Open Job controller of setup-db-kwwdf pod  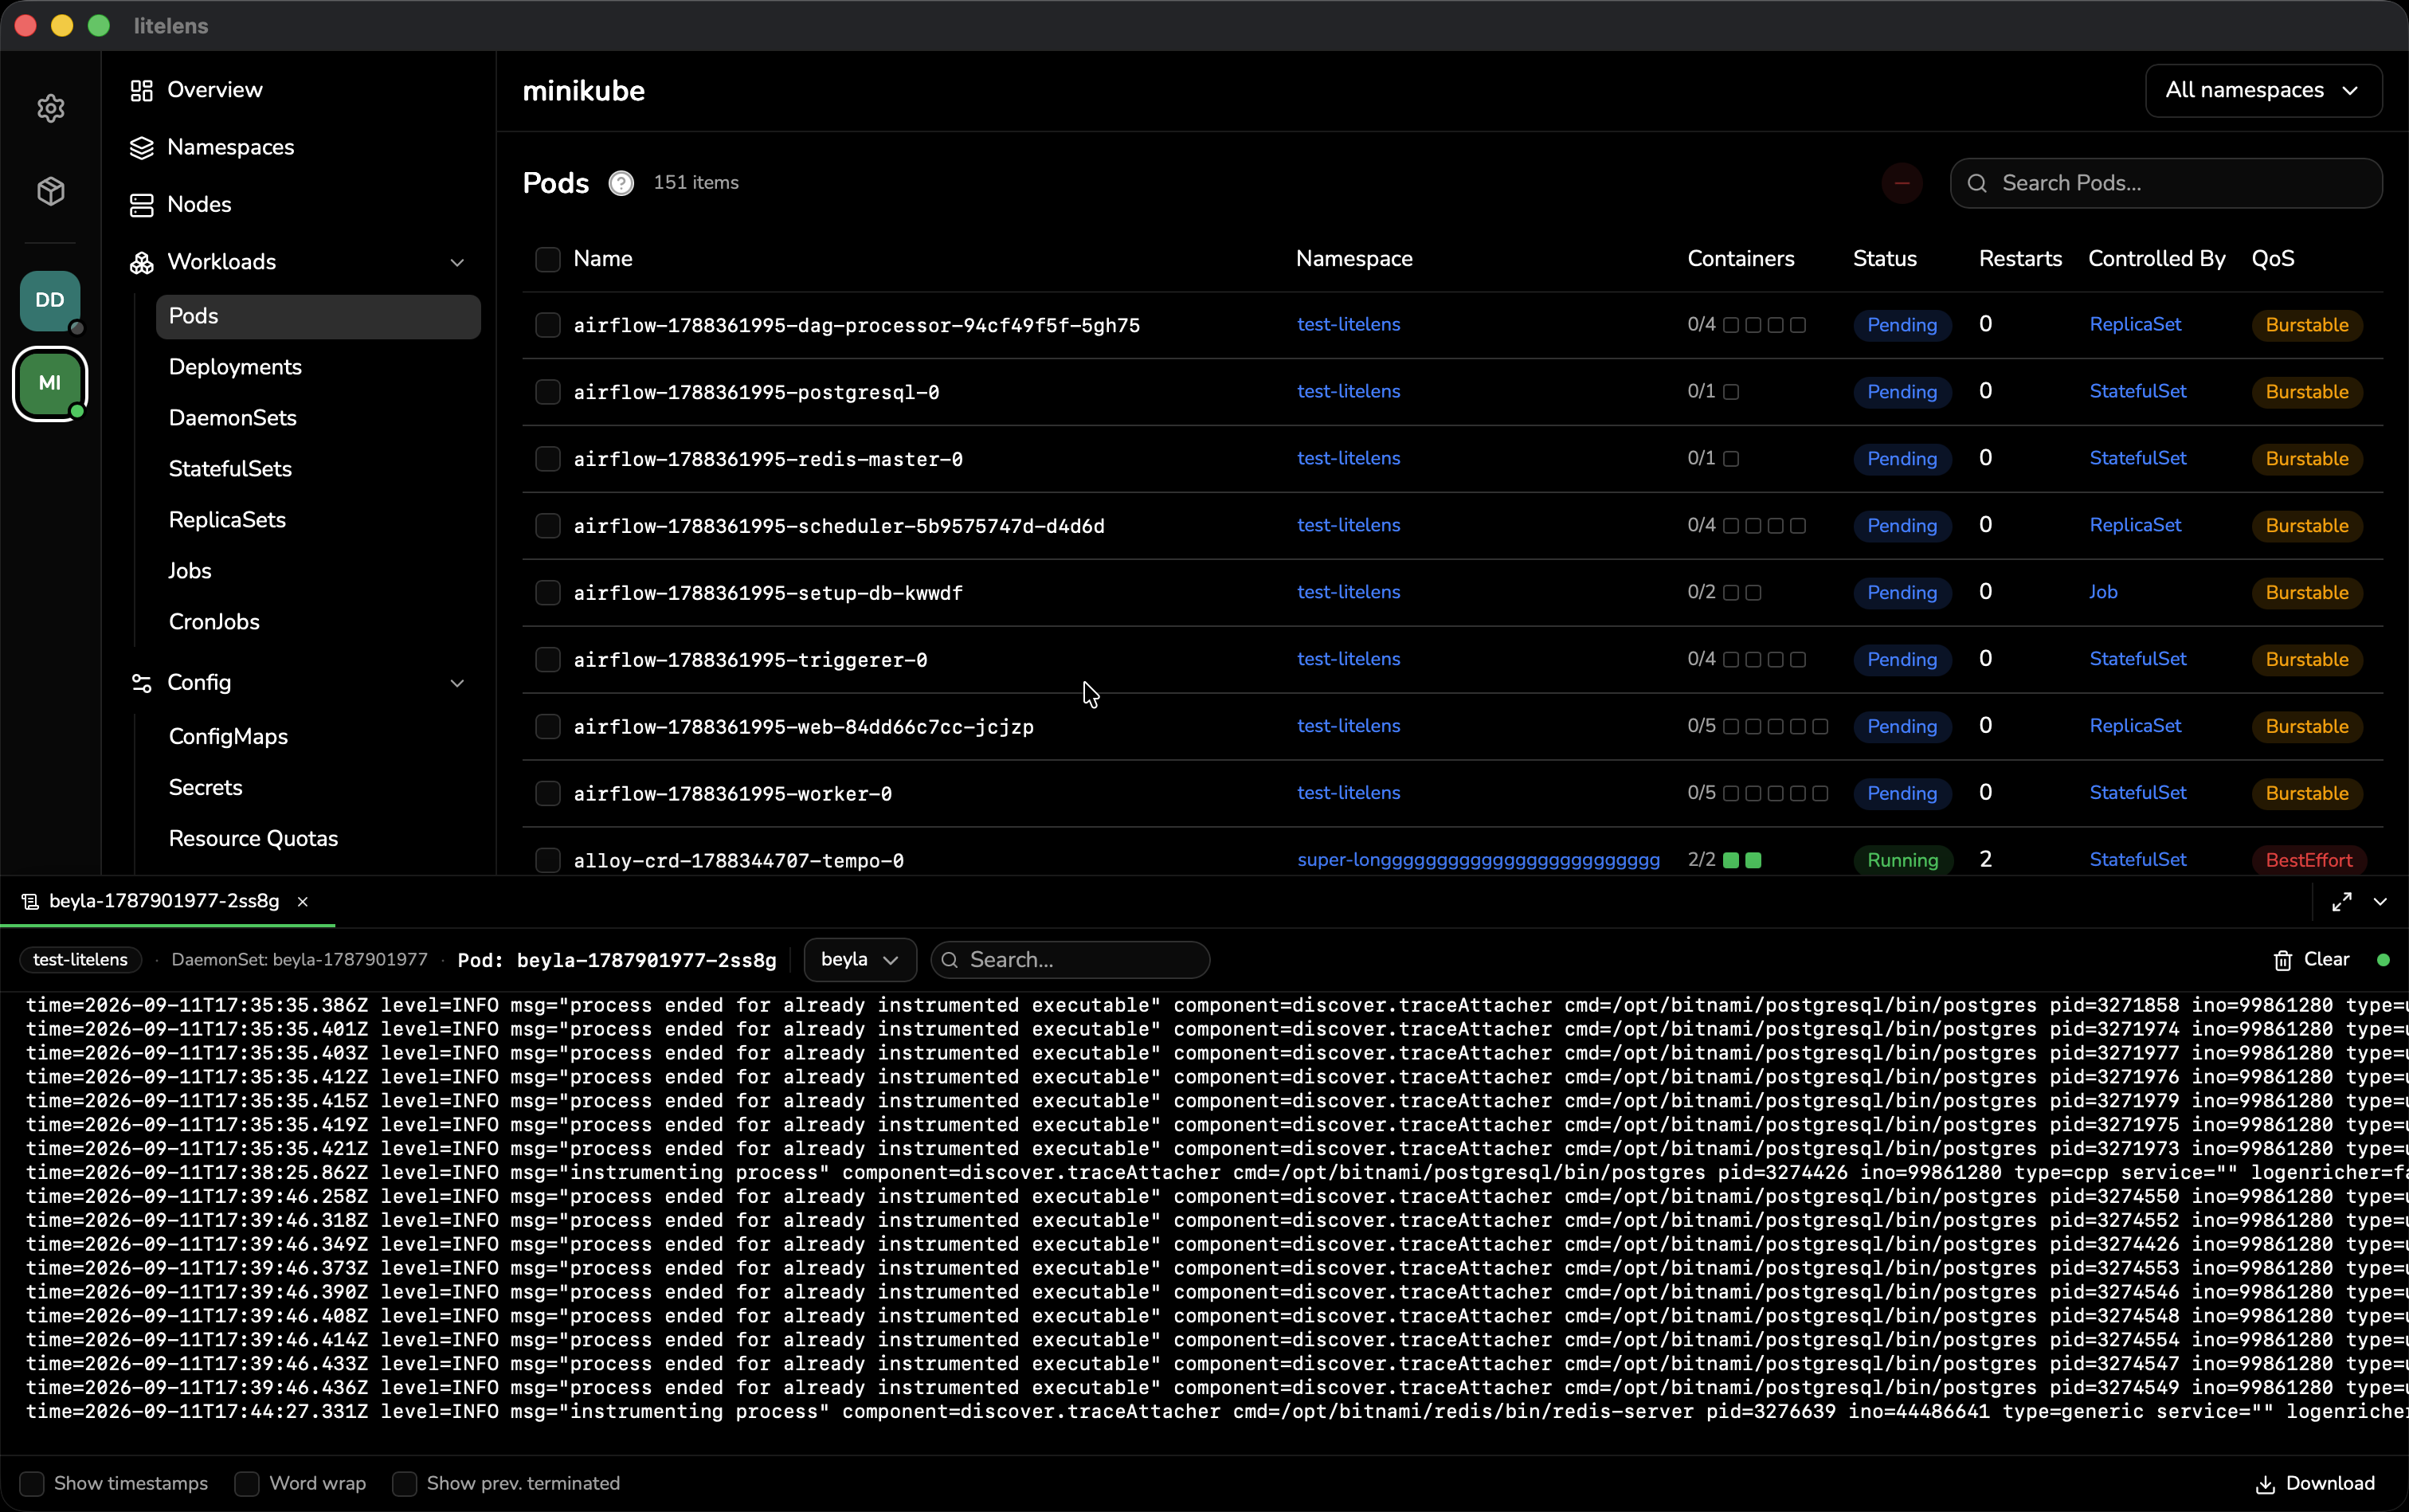tap(2103, 592)
